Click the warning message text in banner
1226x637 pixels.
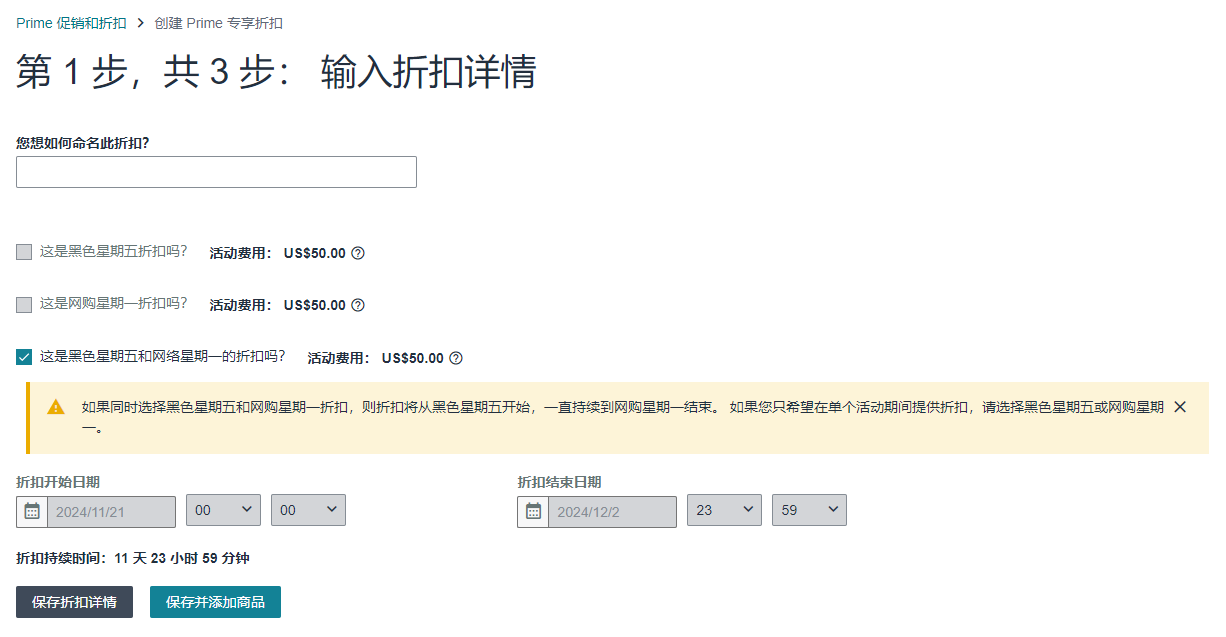click(622, 417)
